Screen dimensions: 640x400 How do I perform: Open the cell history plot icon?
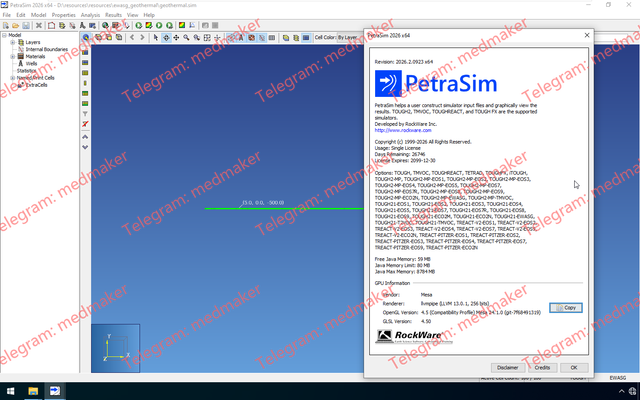click(192, 25)
